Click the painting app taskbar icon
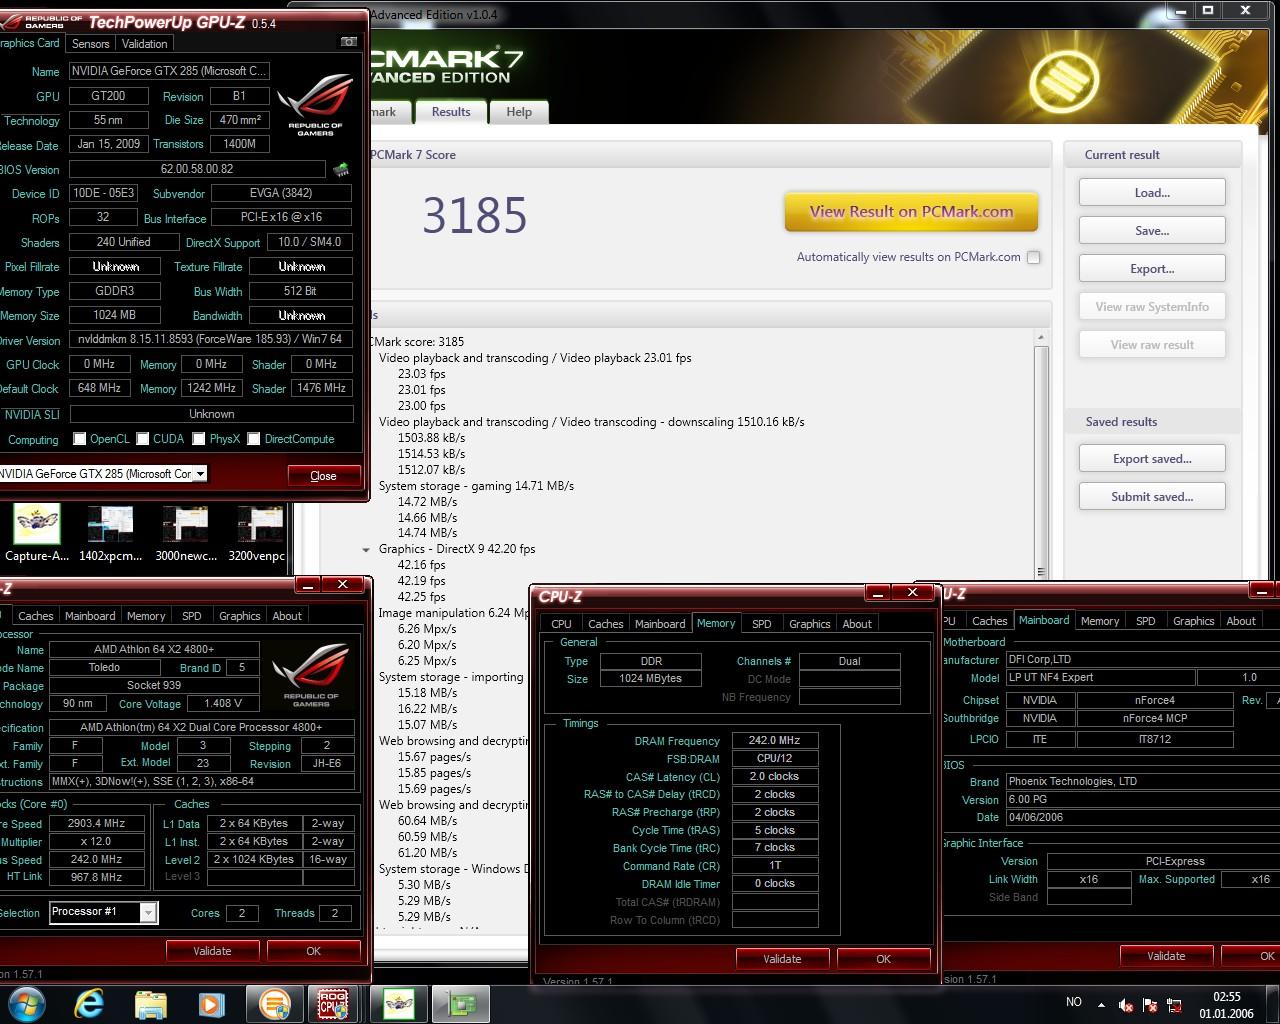The width and height of the screenshot is (1280, 1024). click(398, 1003)
